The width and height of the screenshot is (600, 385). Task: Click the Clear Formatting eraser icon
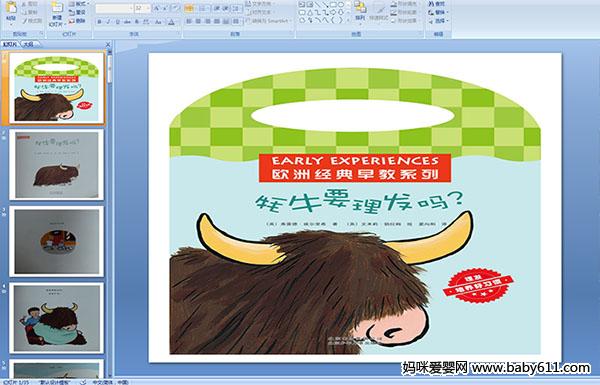coord(176,8)
